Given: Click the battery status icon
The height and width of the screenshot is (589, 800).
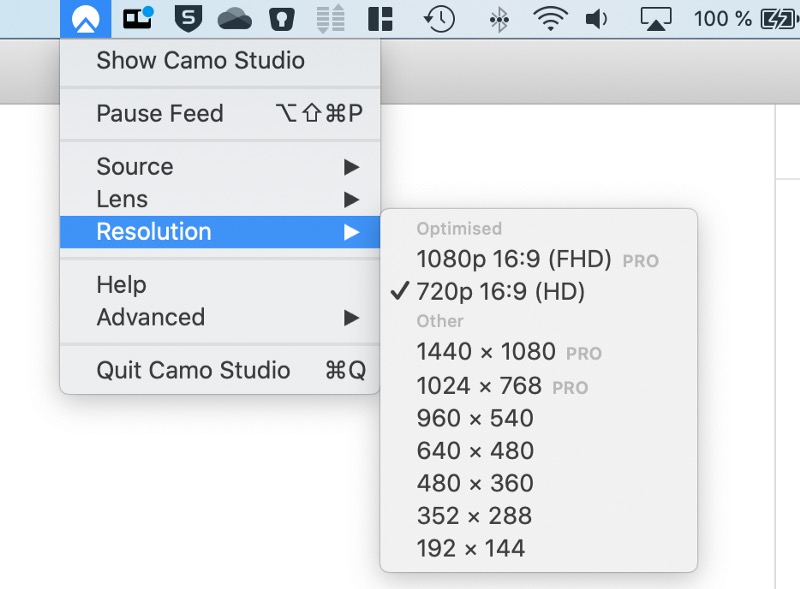Looking at the screenshot, I should coord(779,19).
